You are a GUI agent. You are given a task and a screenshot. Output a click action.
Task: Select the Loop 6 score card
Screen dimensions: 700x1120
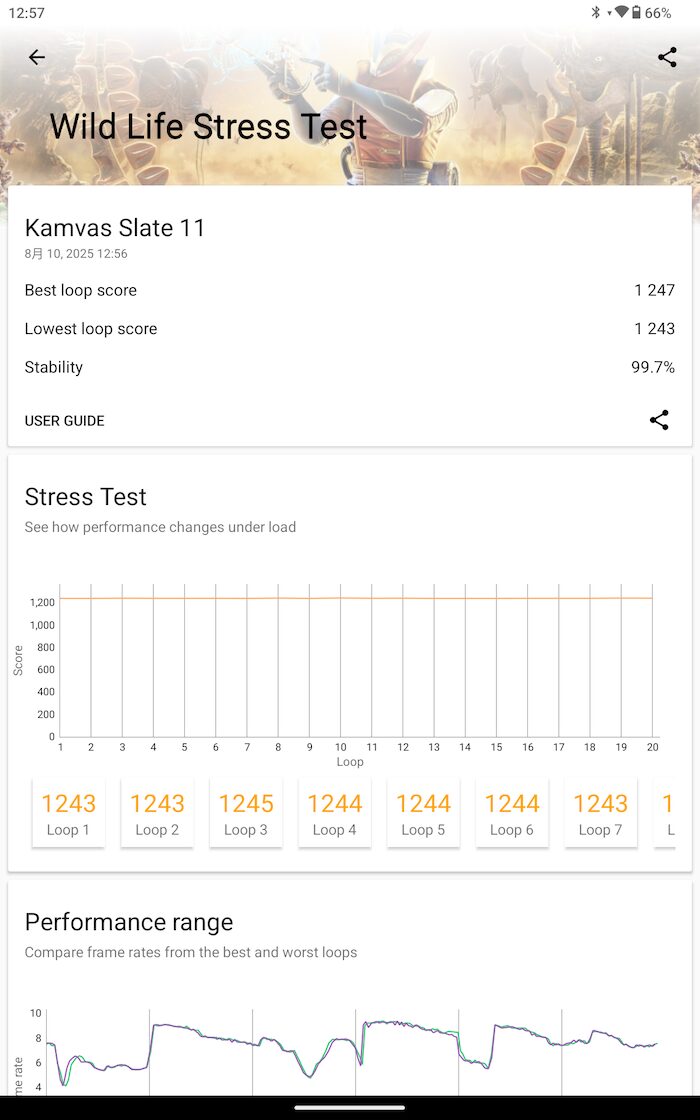tap(511, 813)
